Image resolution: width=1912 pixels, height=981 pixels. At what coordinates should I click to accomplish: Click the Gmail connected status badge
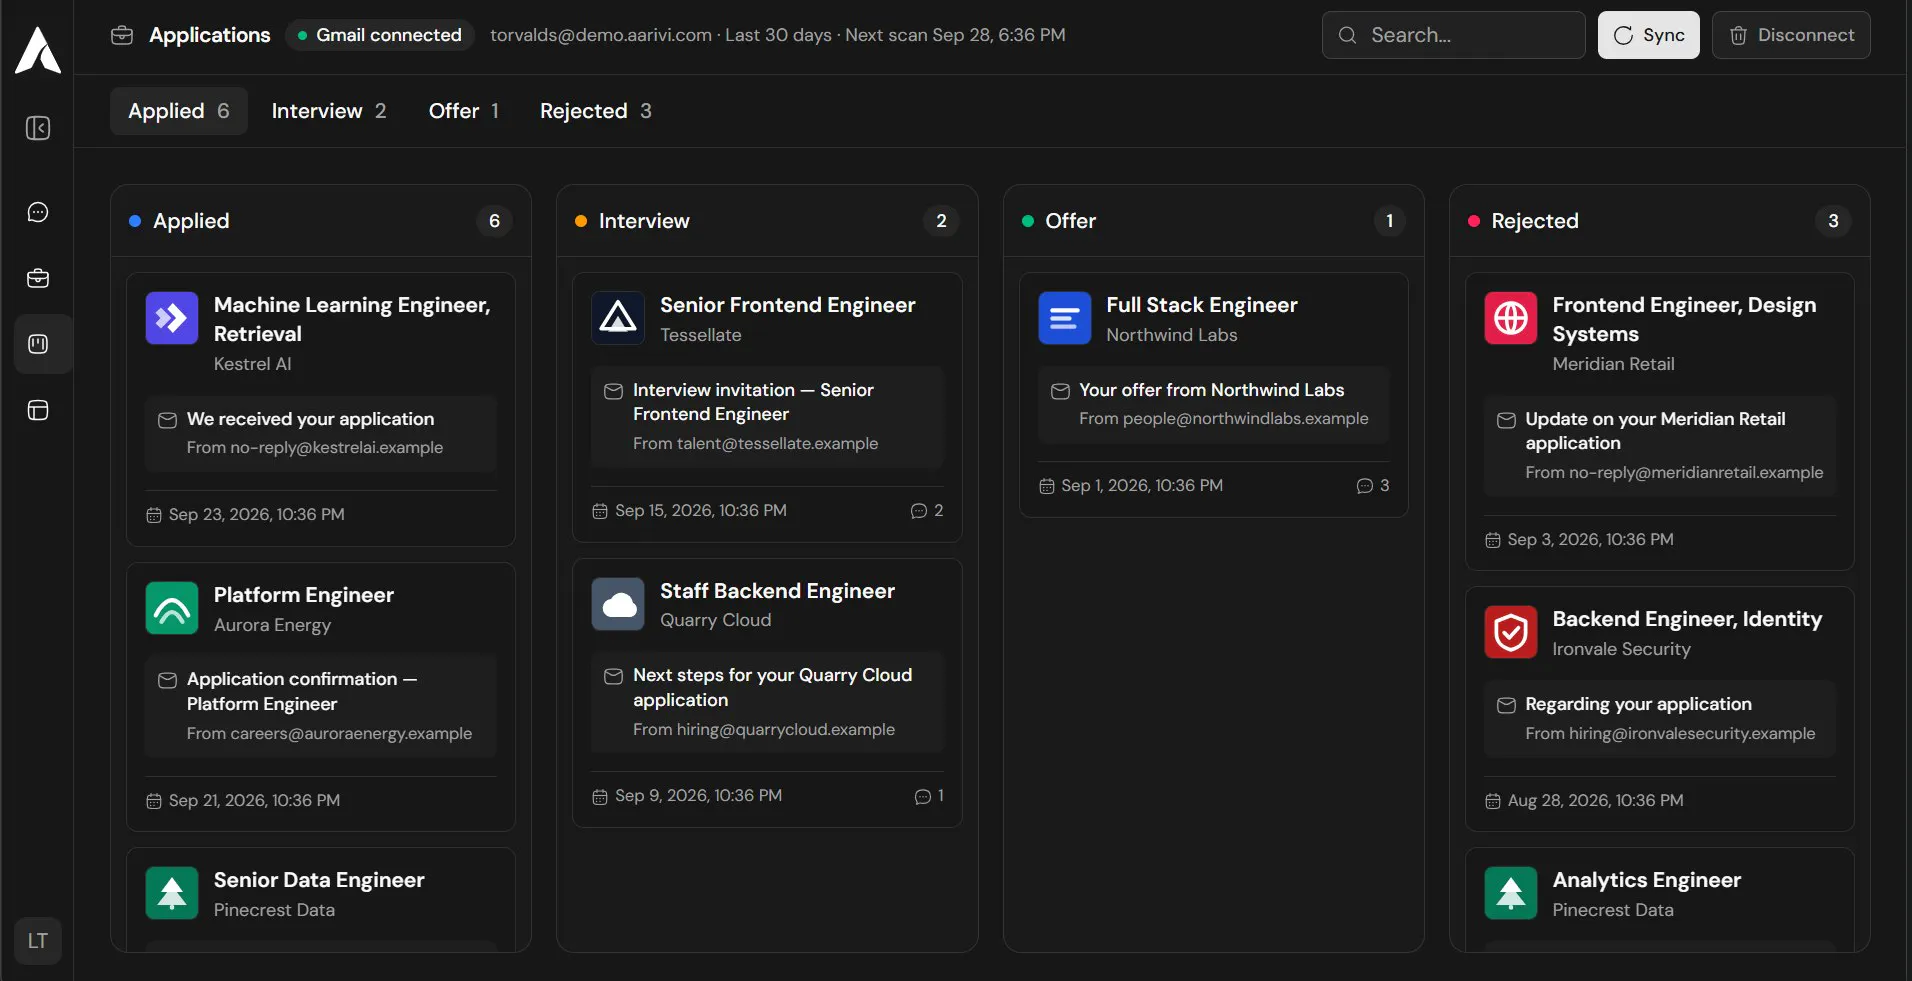[380, 35]
